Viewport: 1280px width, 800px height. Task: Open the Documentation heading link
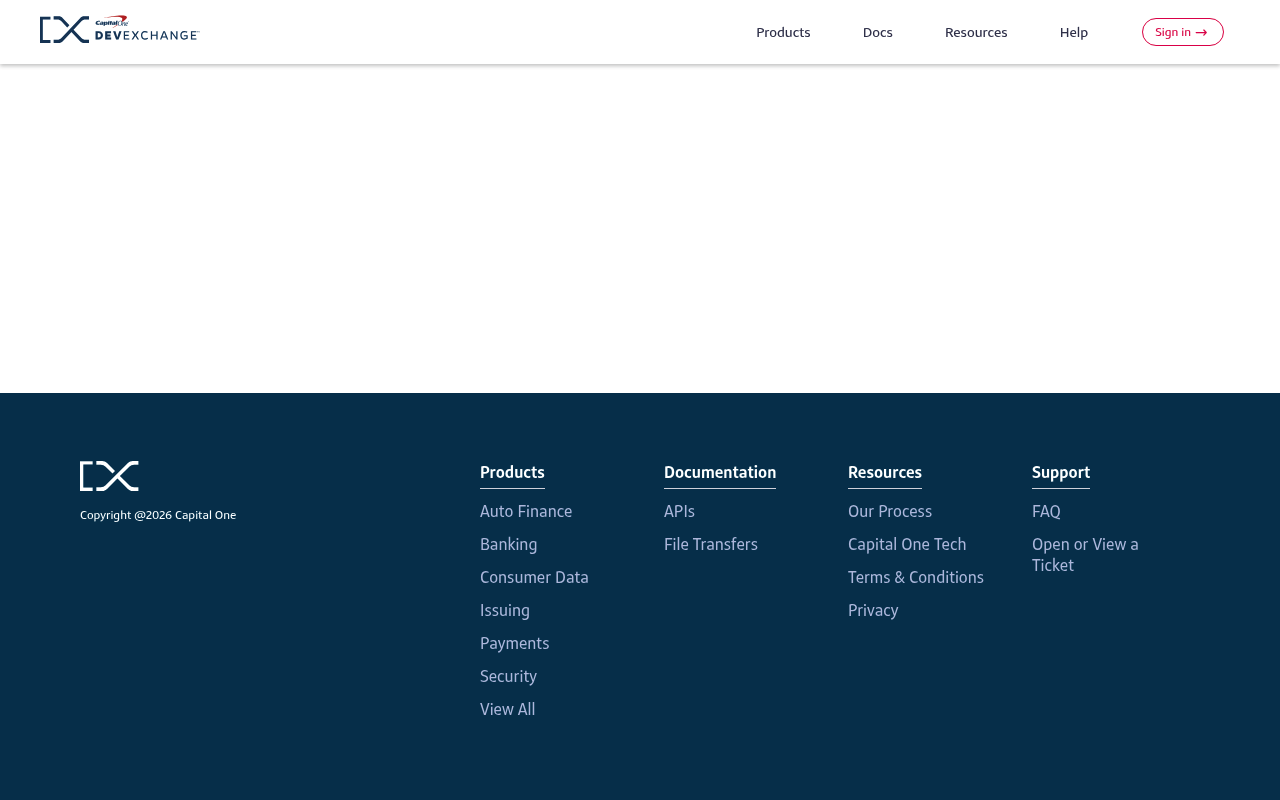coord(720,472)
